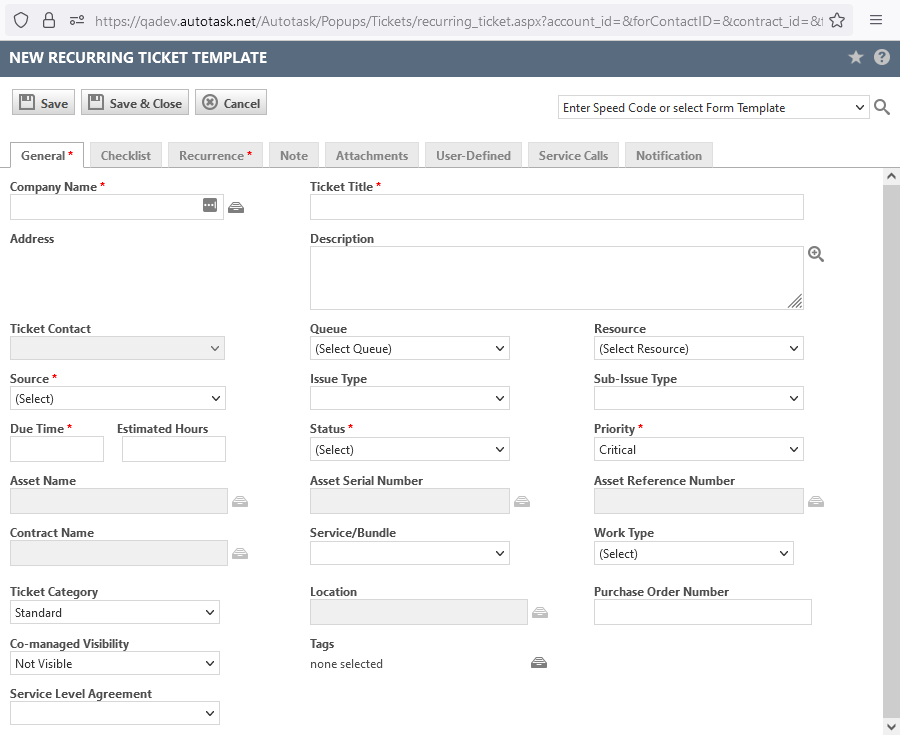The image size is (900, 744).
Task: Click the scrollbar down arrow
Action: click(x=891, y=727)
